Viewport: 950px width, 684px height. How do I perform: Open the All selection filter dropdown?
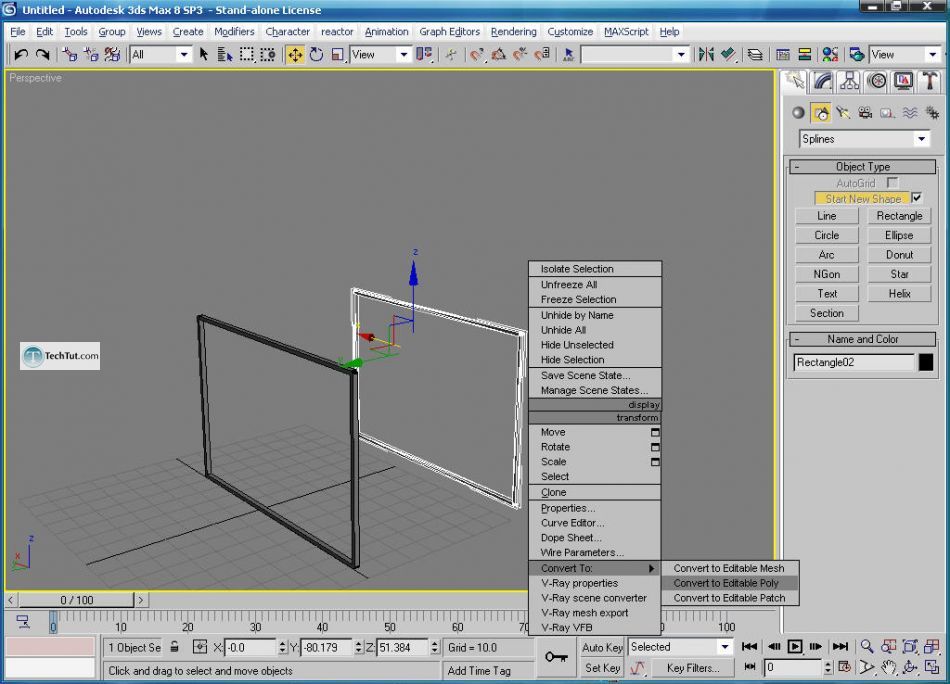tap(161, 55)
